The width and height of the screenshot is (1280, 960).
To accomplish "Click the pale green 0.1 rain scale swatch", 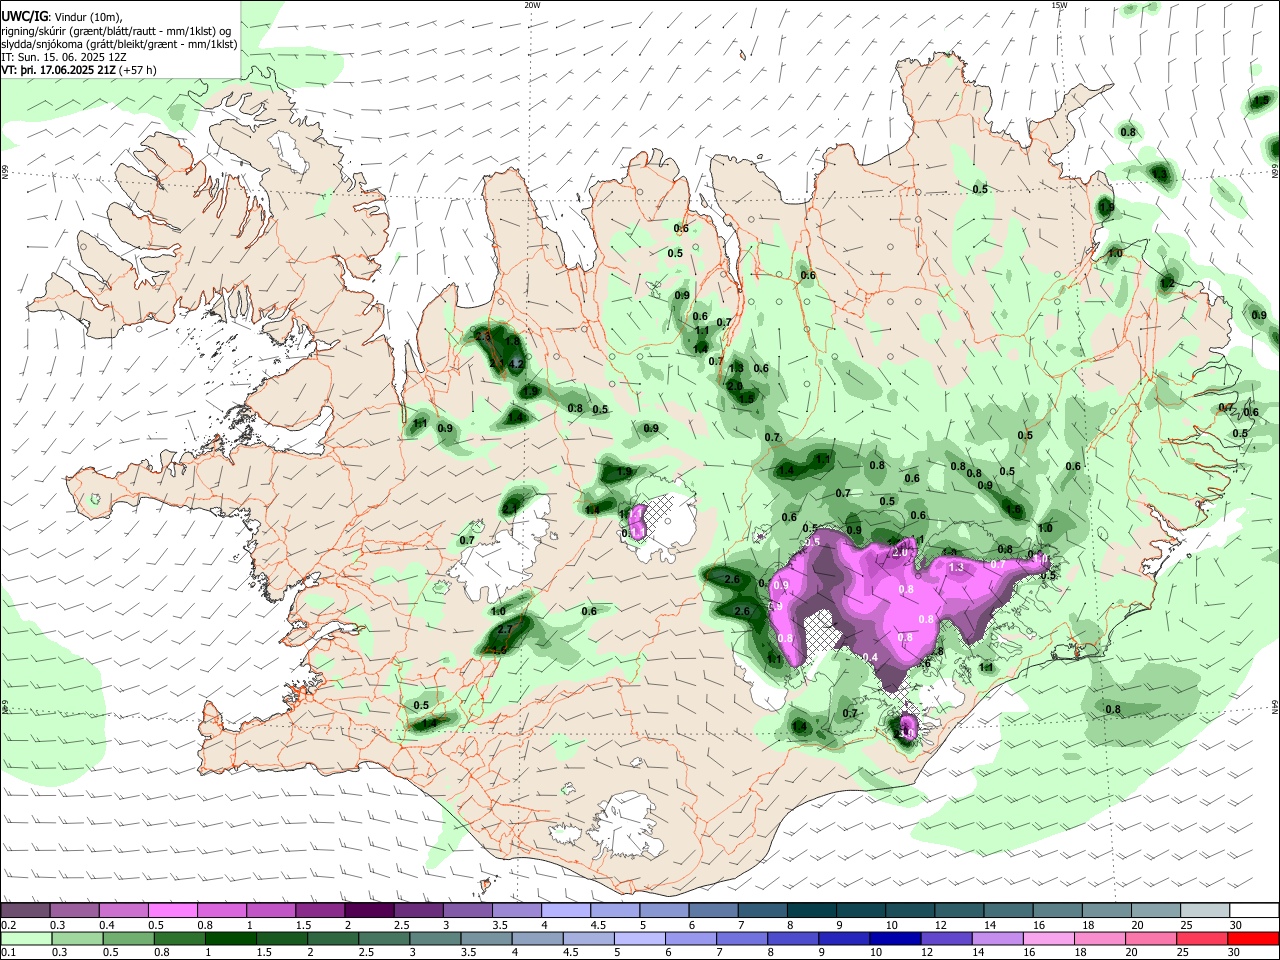I will point(26,938).
